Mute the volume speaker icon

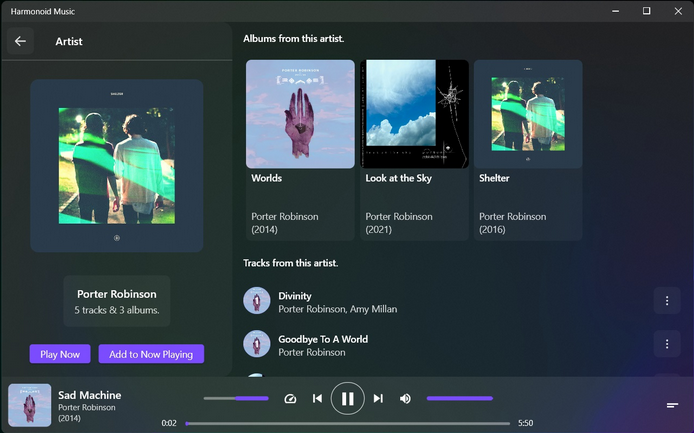pyautogui.click(x=405, y=398)
